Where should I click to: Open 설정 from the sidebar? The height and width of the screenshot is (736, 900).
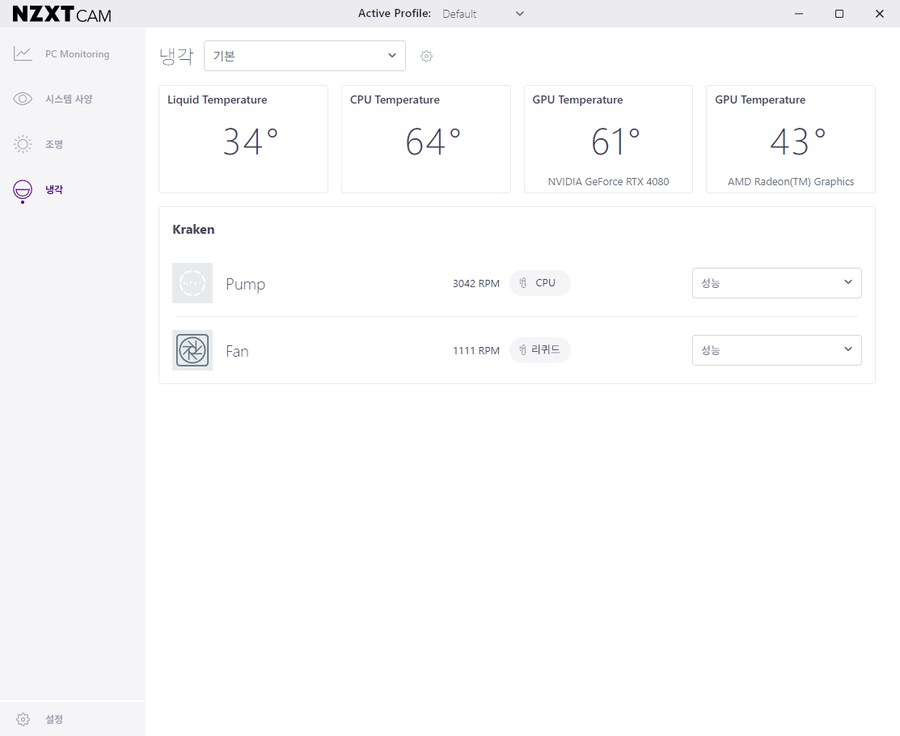click(72, 719)
